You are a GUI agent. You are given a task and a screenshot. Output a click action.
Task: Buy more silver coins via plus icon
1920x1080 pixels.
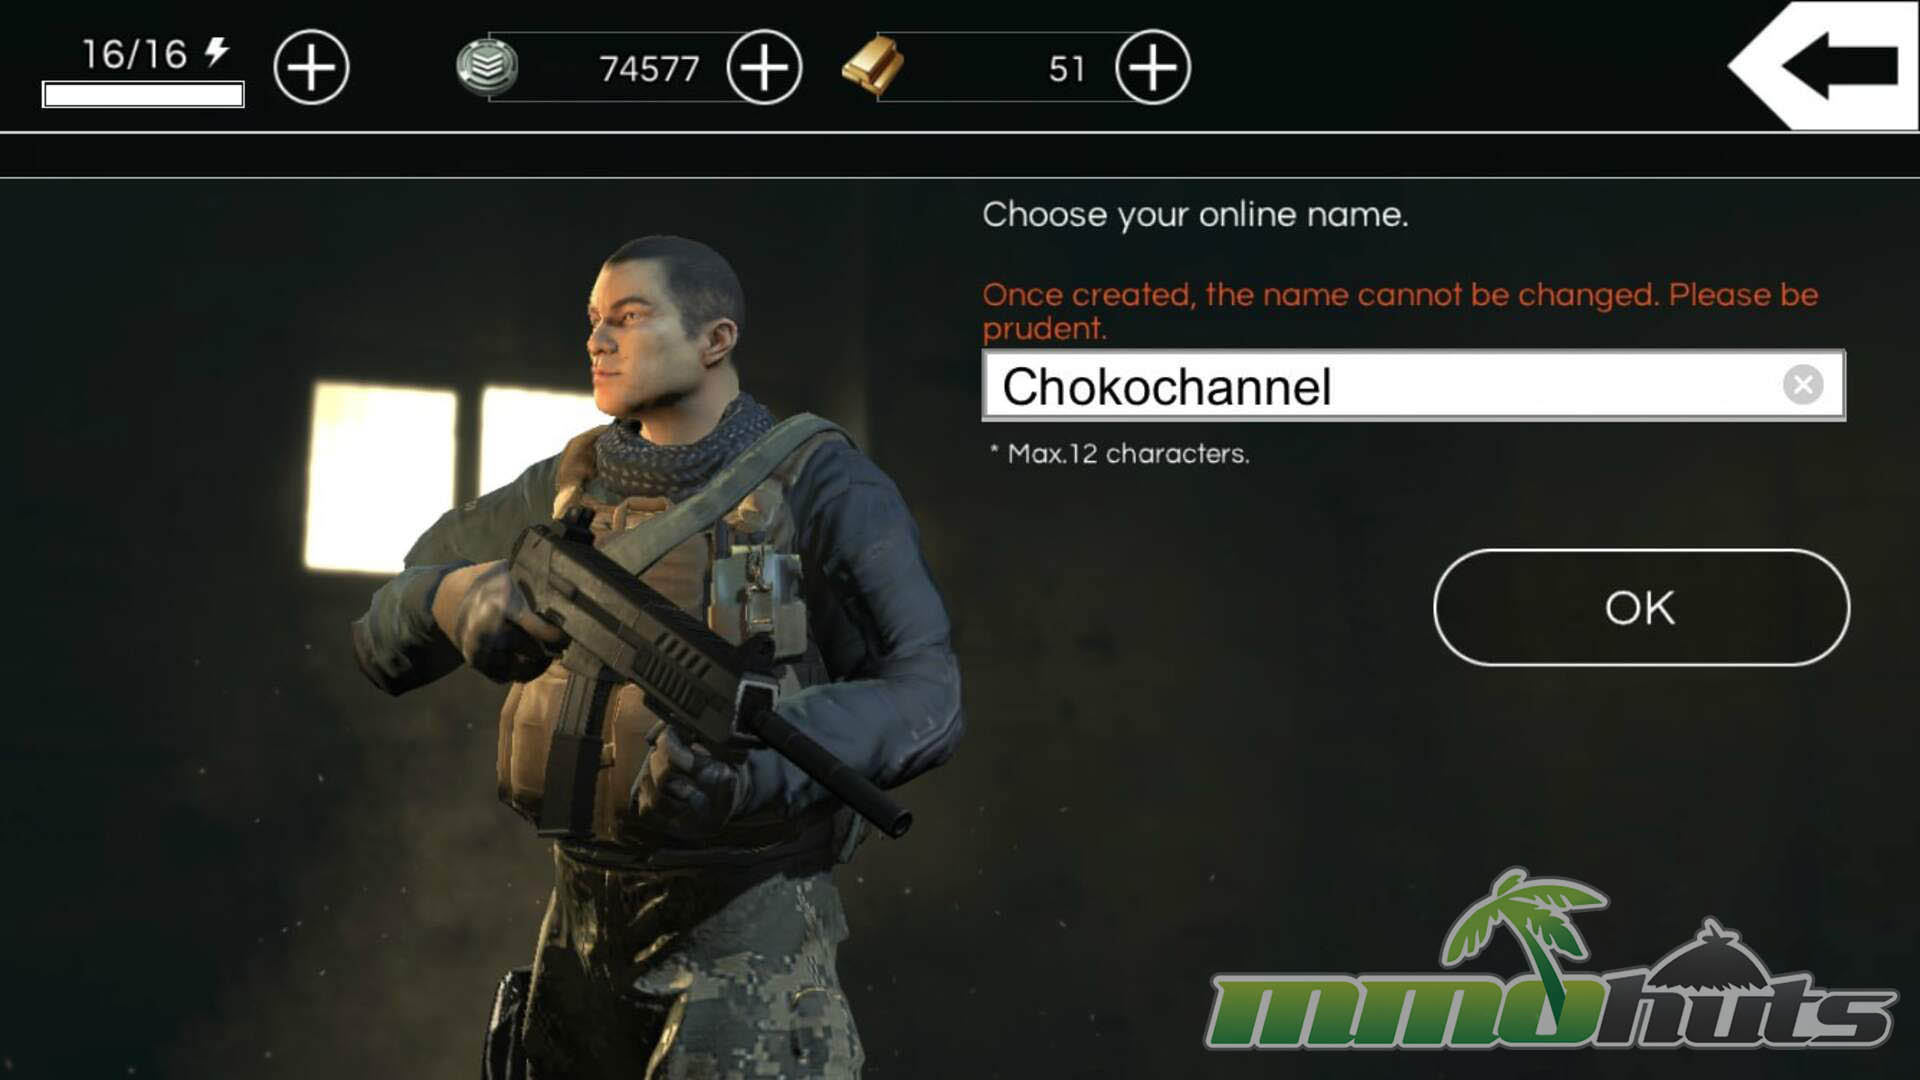pos(764,67)
